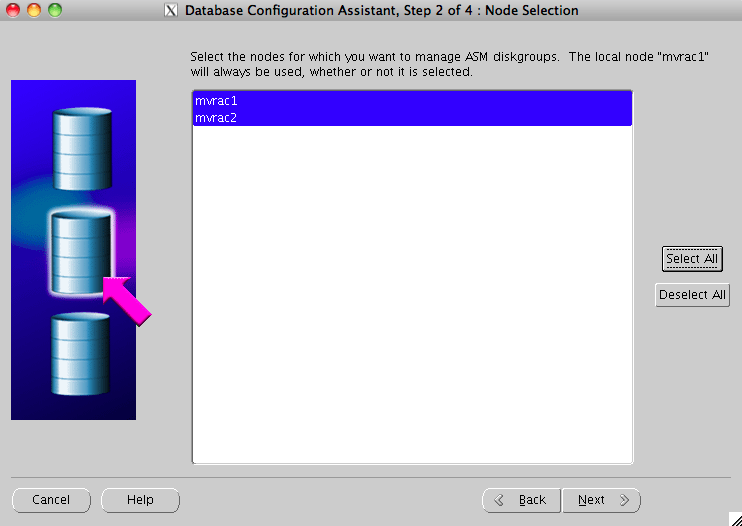Screen dimensions: 742x526
Task: Click the Select All button
Action: 692,259
